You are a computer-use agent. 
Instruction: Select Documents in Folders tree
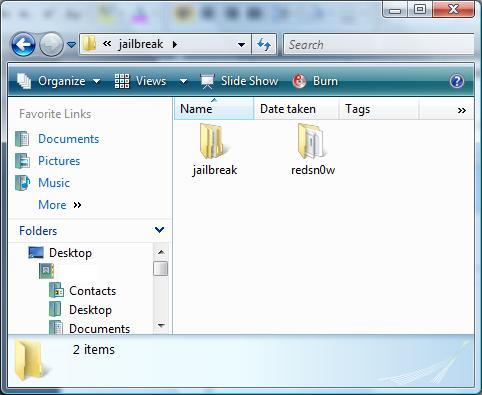point(99,329)
